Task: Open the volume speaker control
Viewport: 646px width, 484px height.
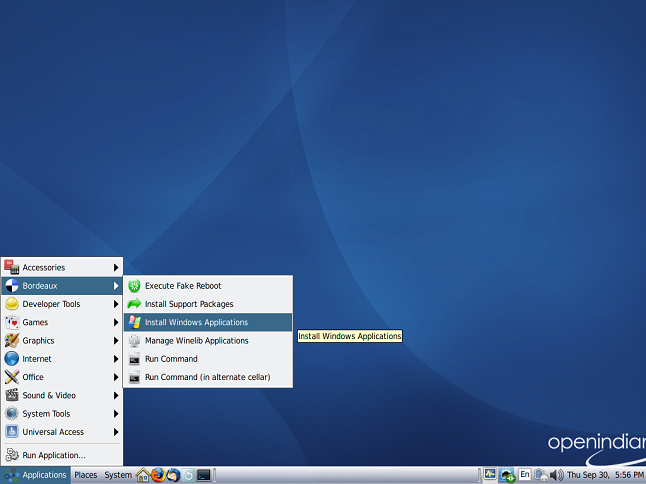Action: (x=557, y=475)
